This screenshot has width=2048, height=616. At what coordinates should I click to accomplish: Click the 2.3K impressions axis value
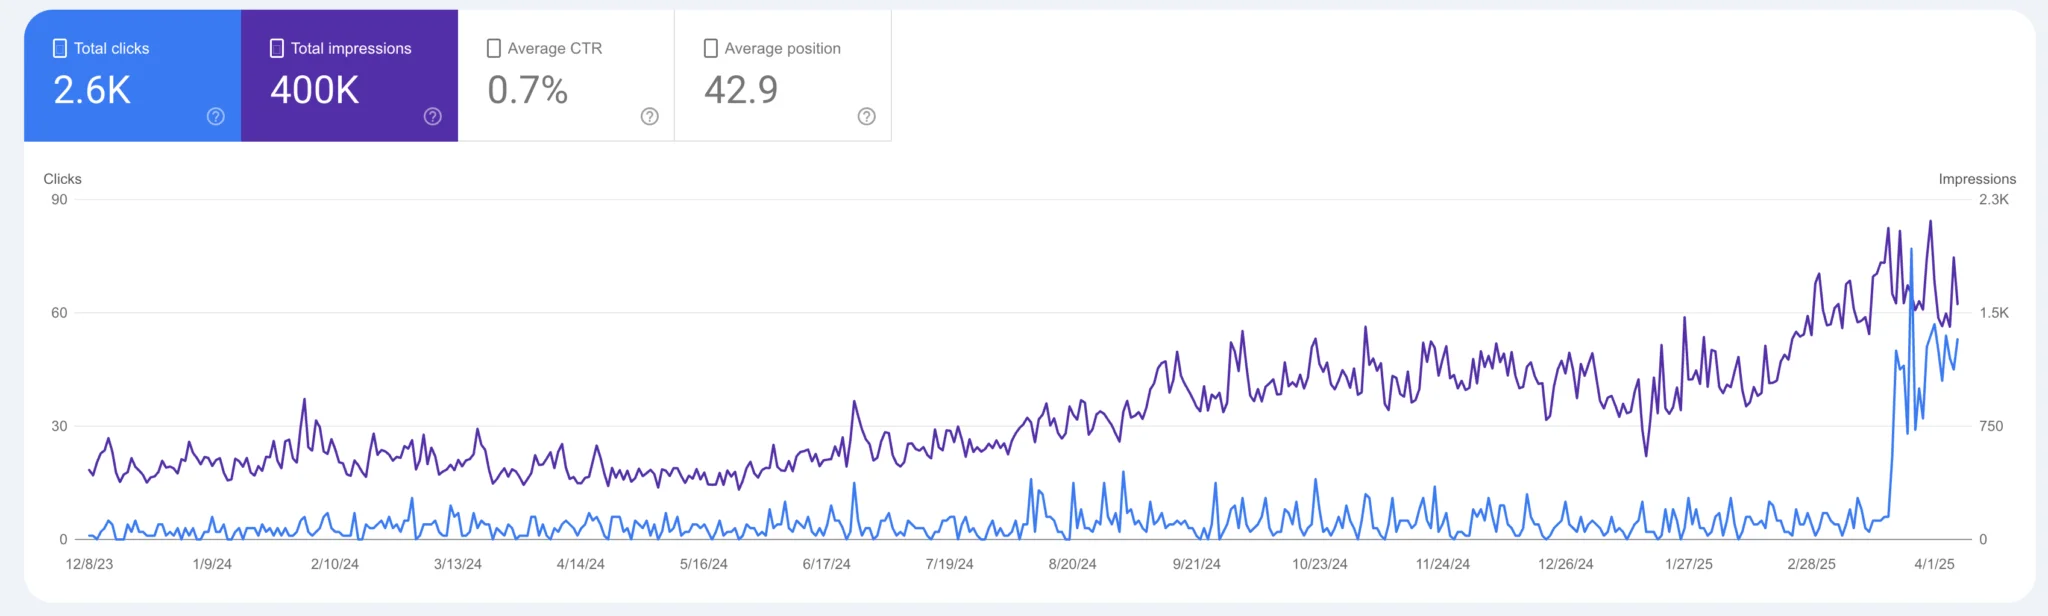coord(1993,200)
